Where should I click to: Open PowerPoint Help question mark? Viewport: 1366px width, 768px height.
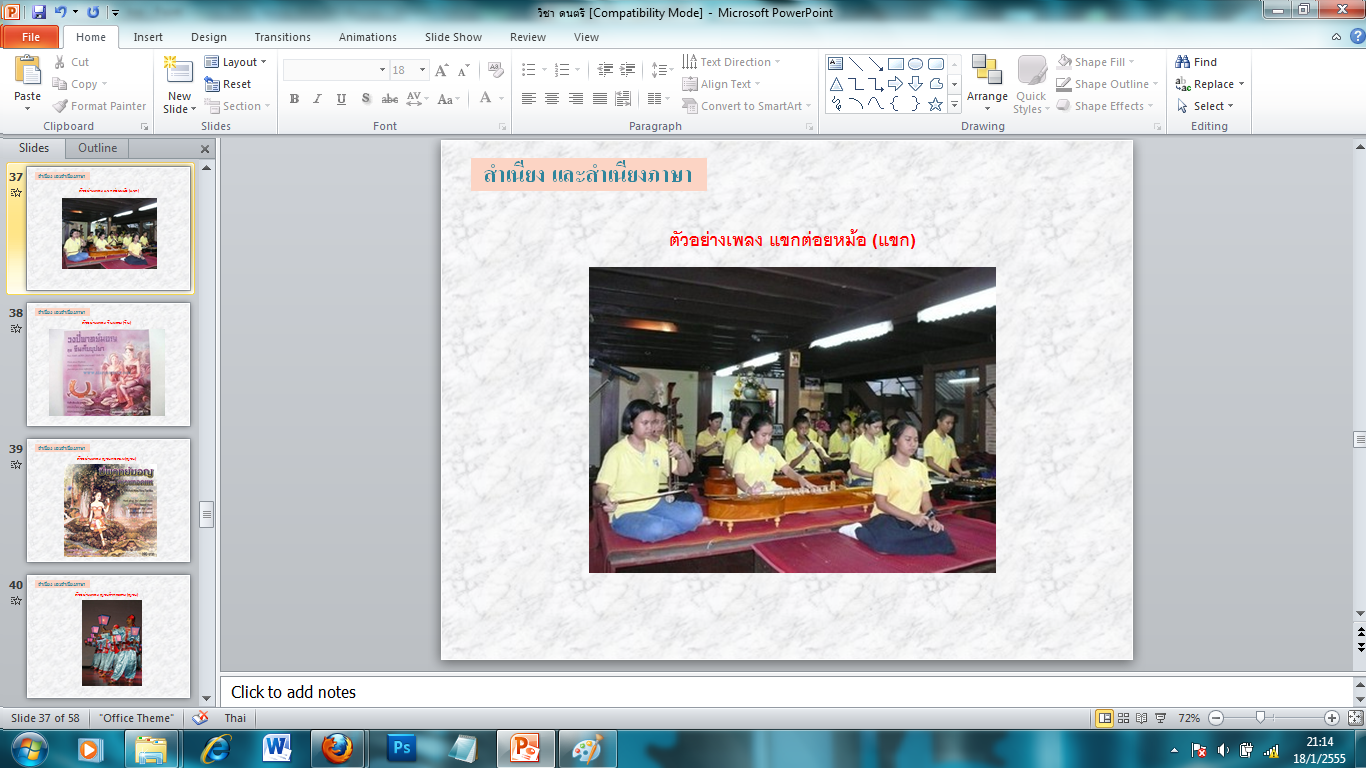click(x=1355, y=37)
